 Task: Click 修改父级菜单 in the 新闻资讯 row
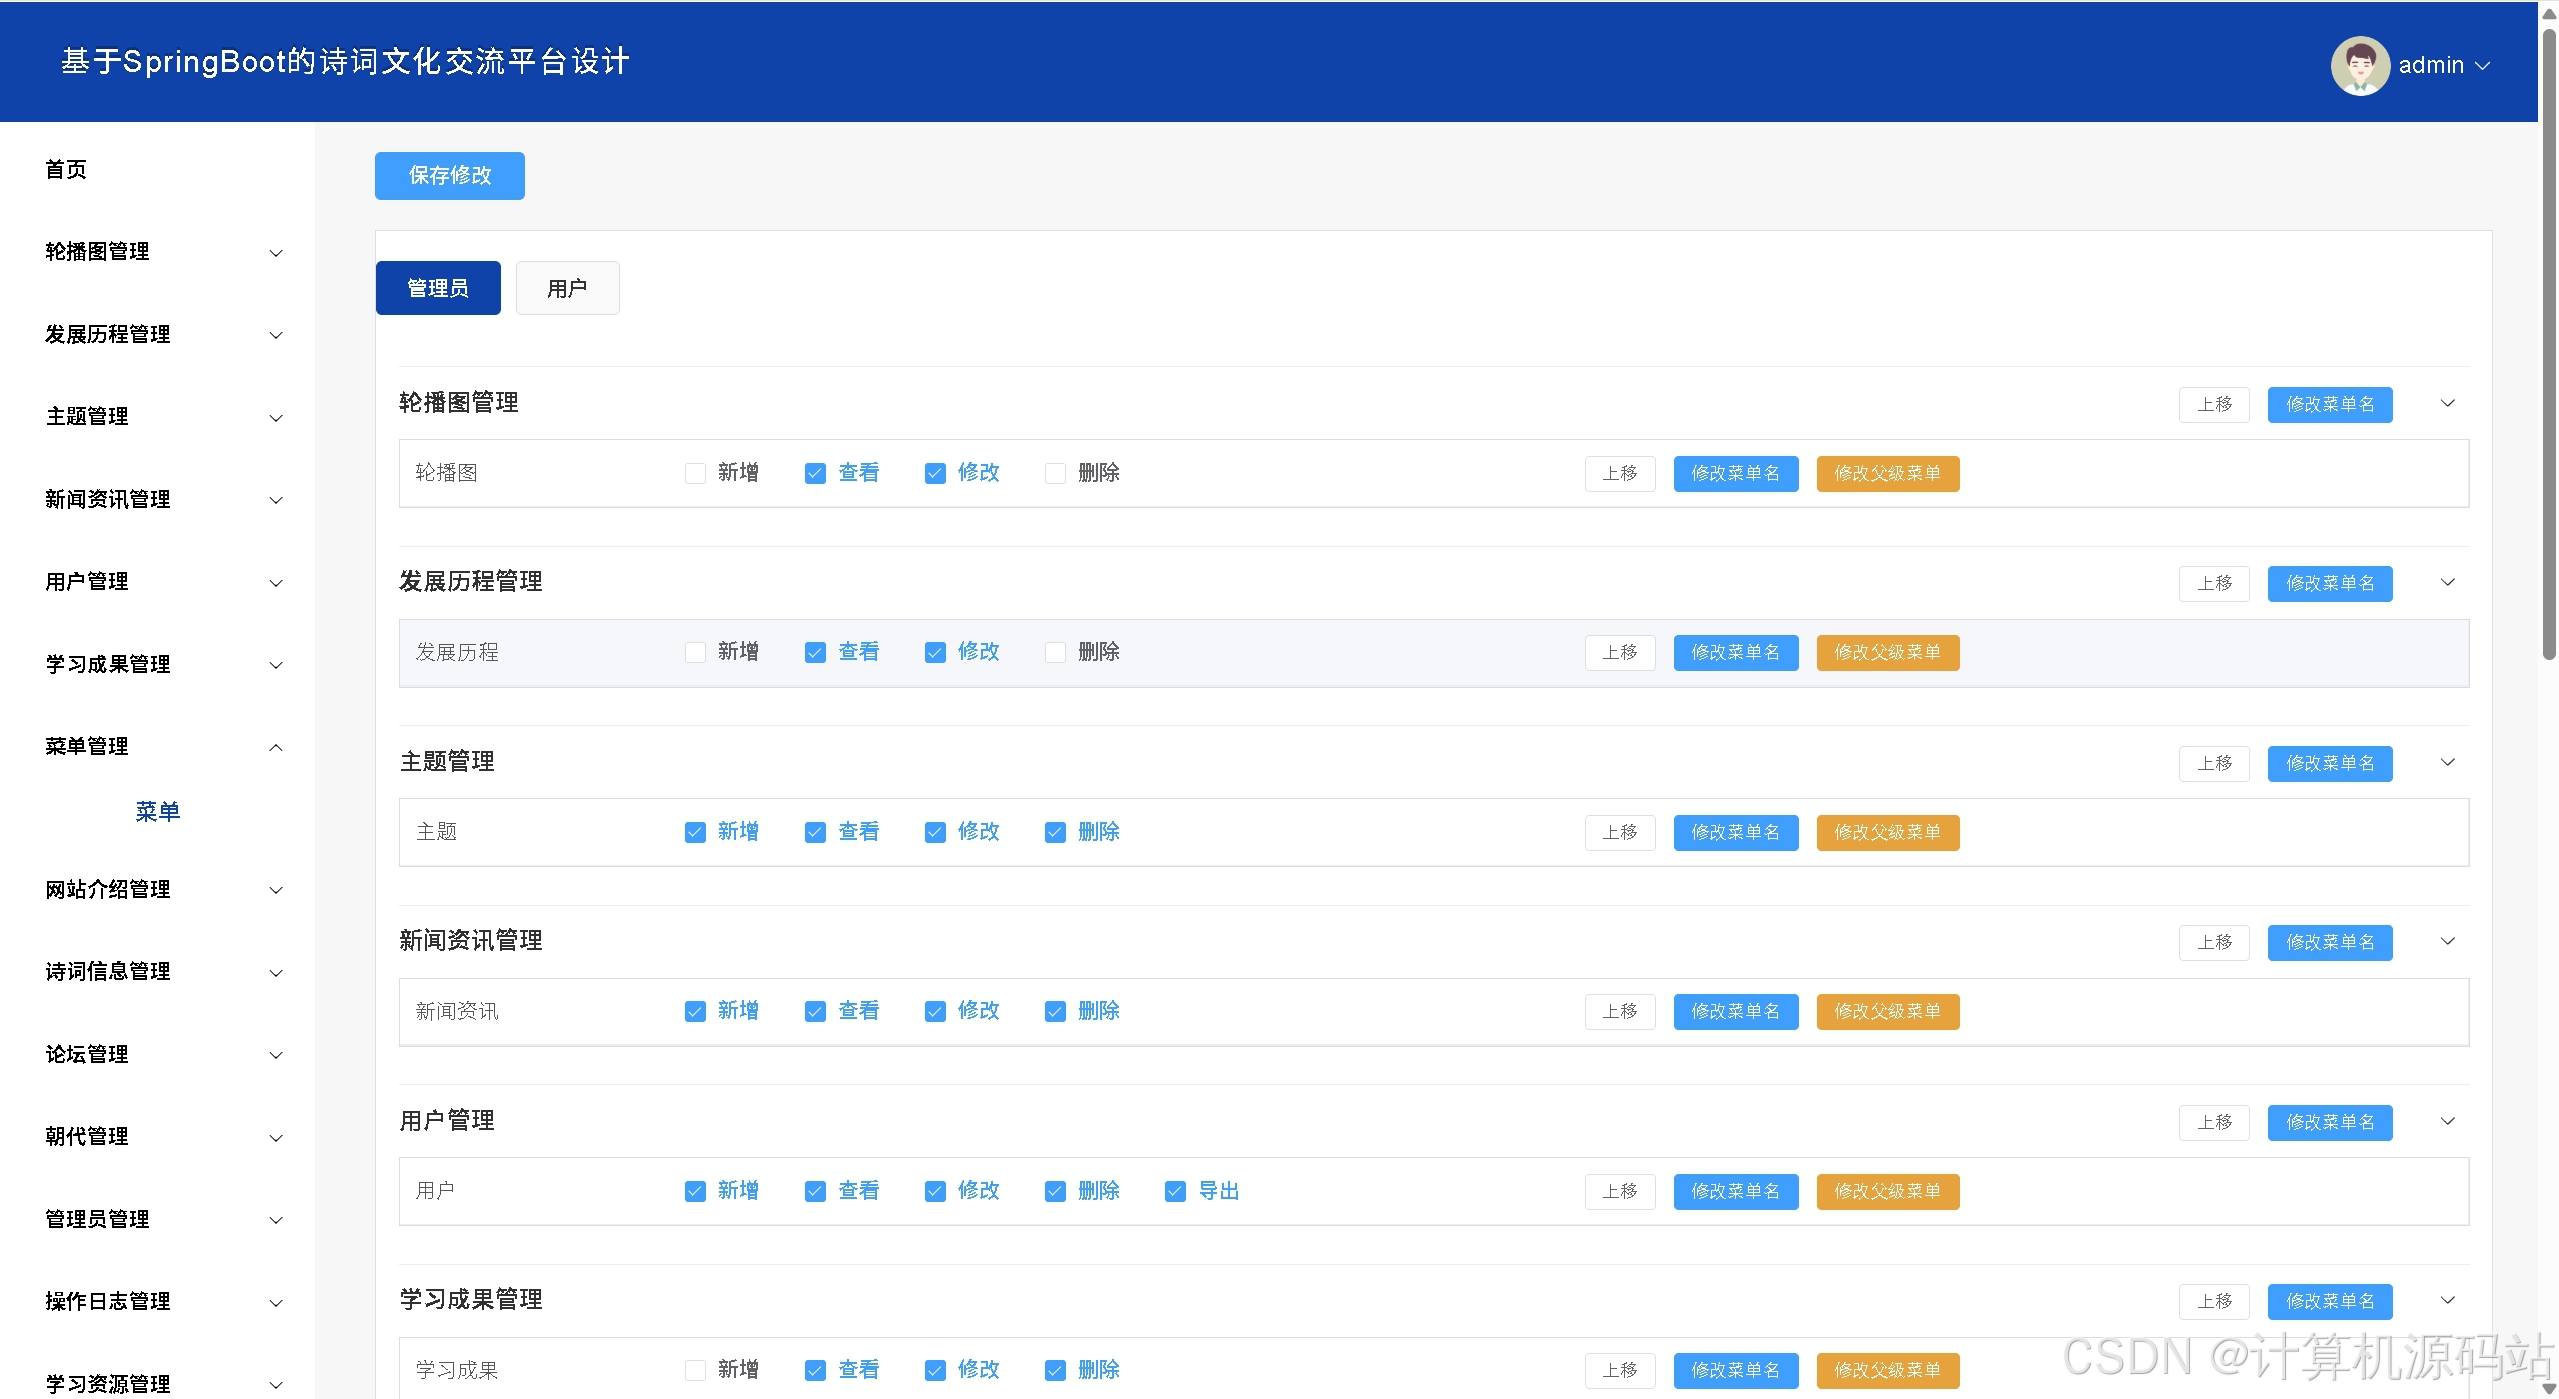1888,1011
